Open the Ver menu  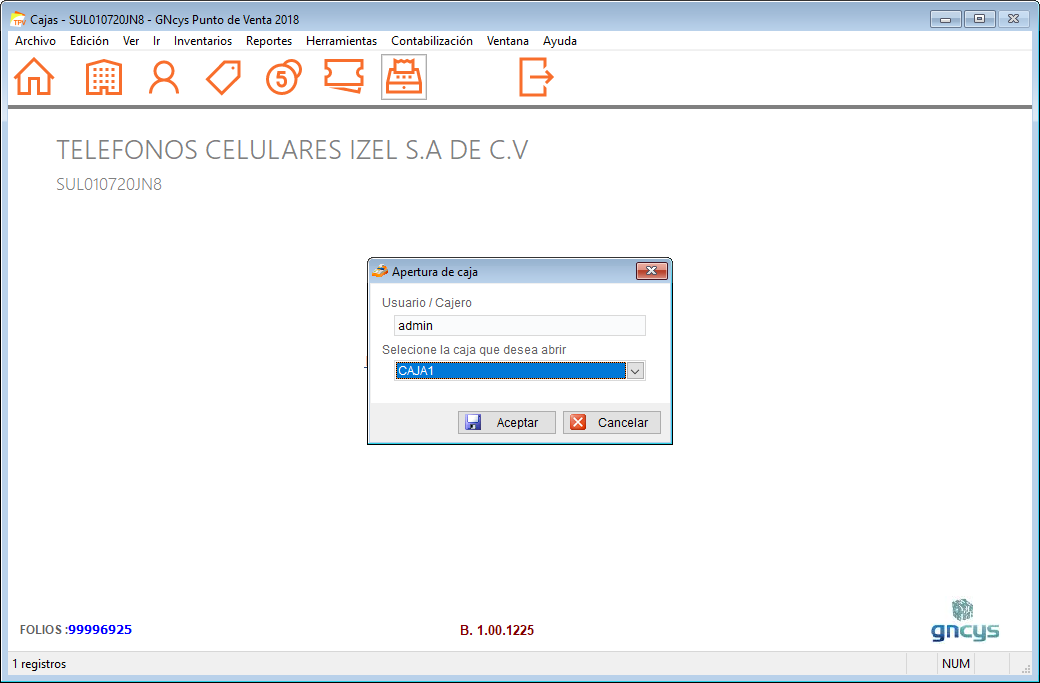[x=131, y=40]
